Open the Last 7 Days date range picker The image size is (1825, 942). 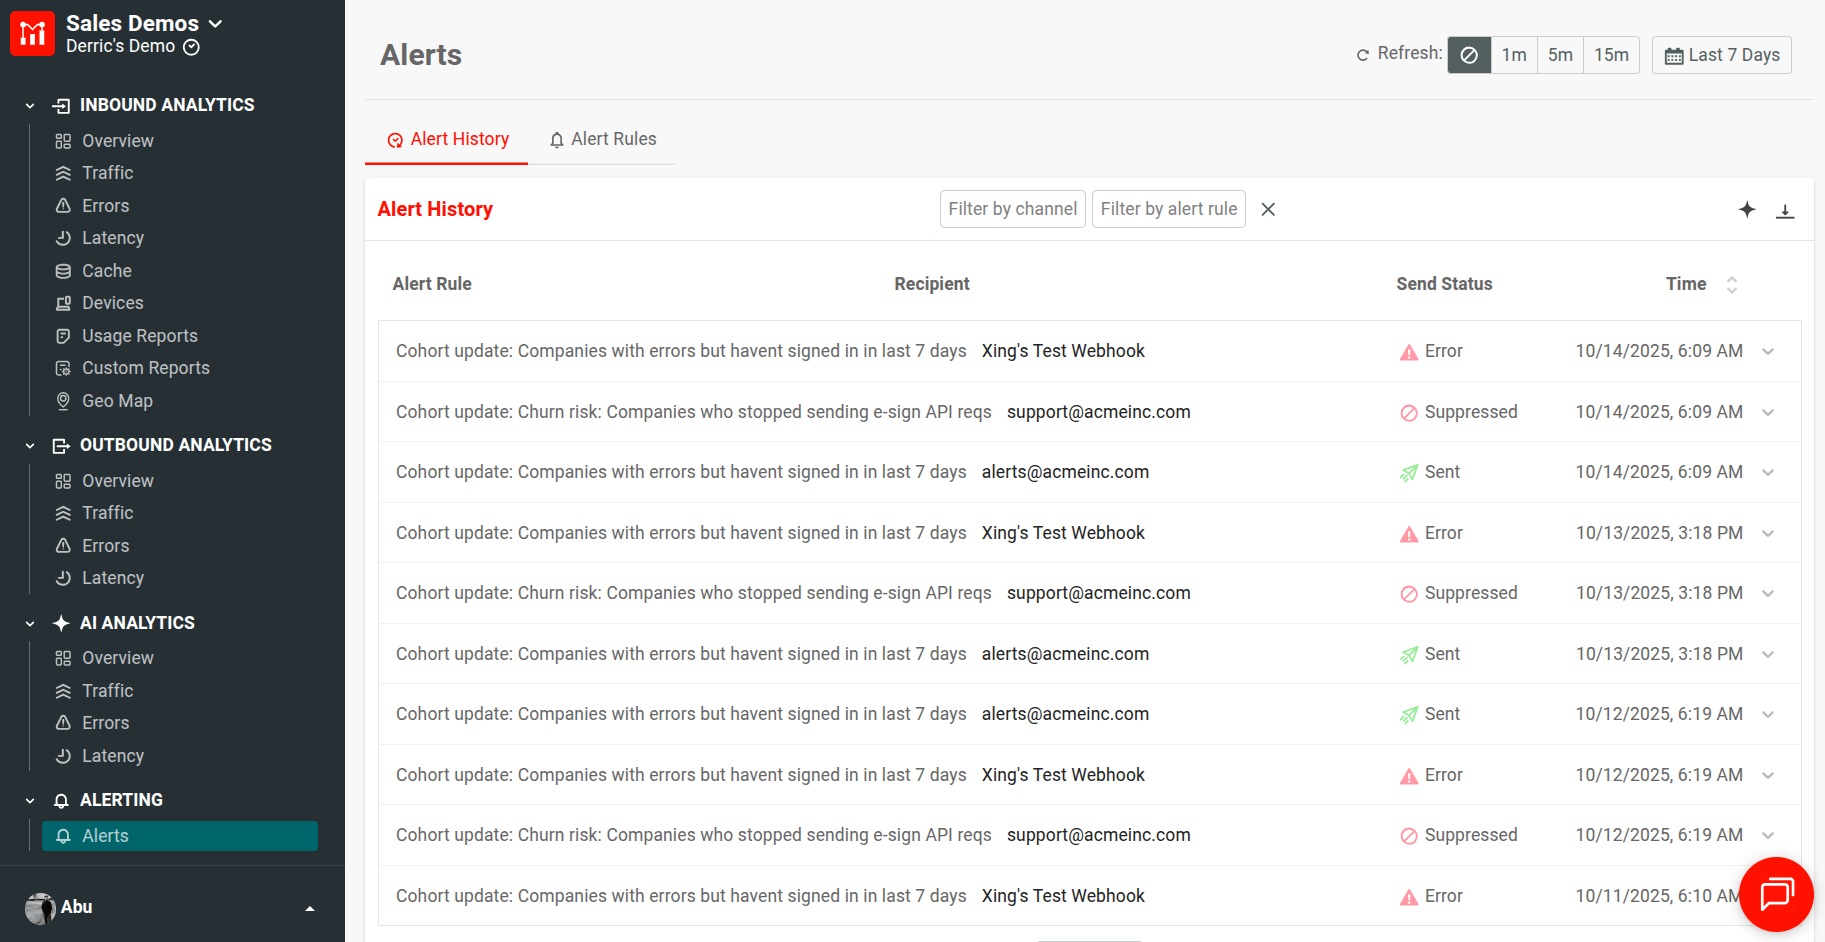click(x=1721, y=55)
